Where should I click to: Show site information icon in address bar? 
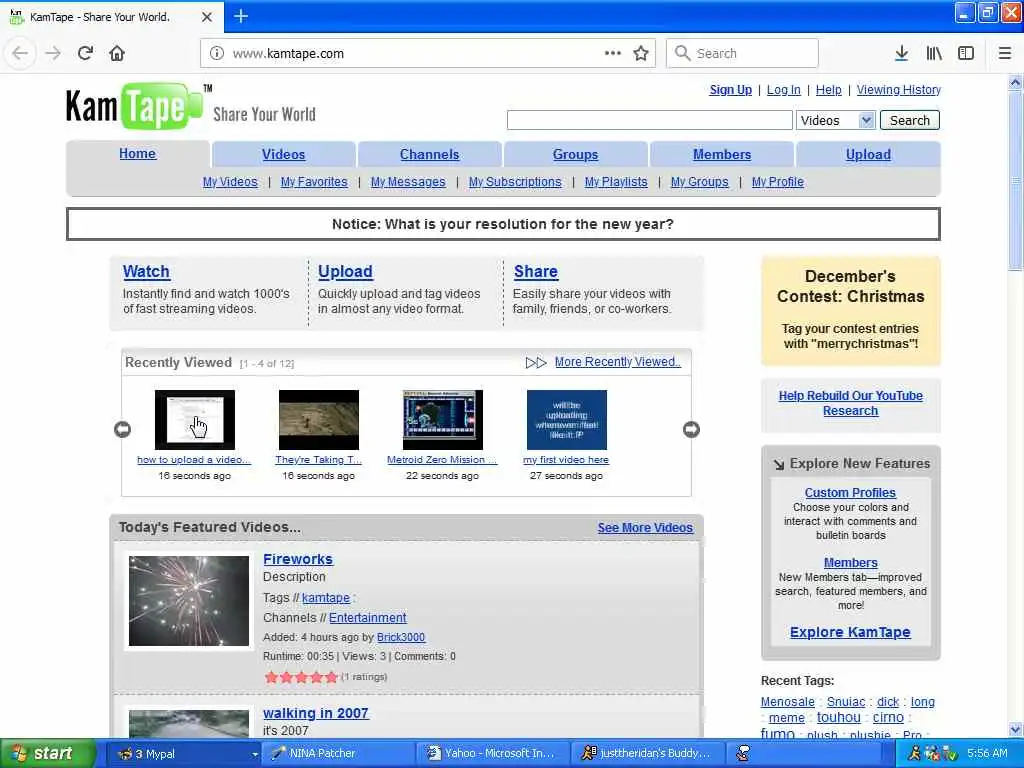tap(217, 54)
